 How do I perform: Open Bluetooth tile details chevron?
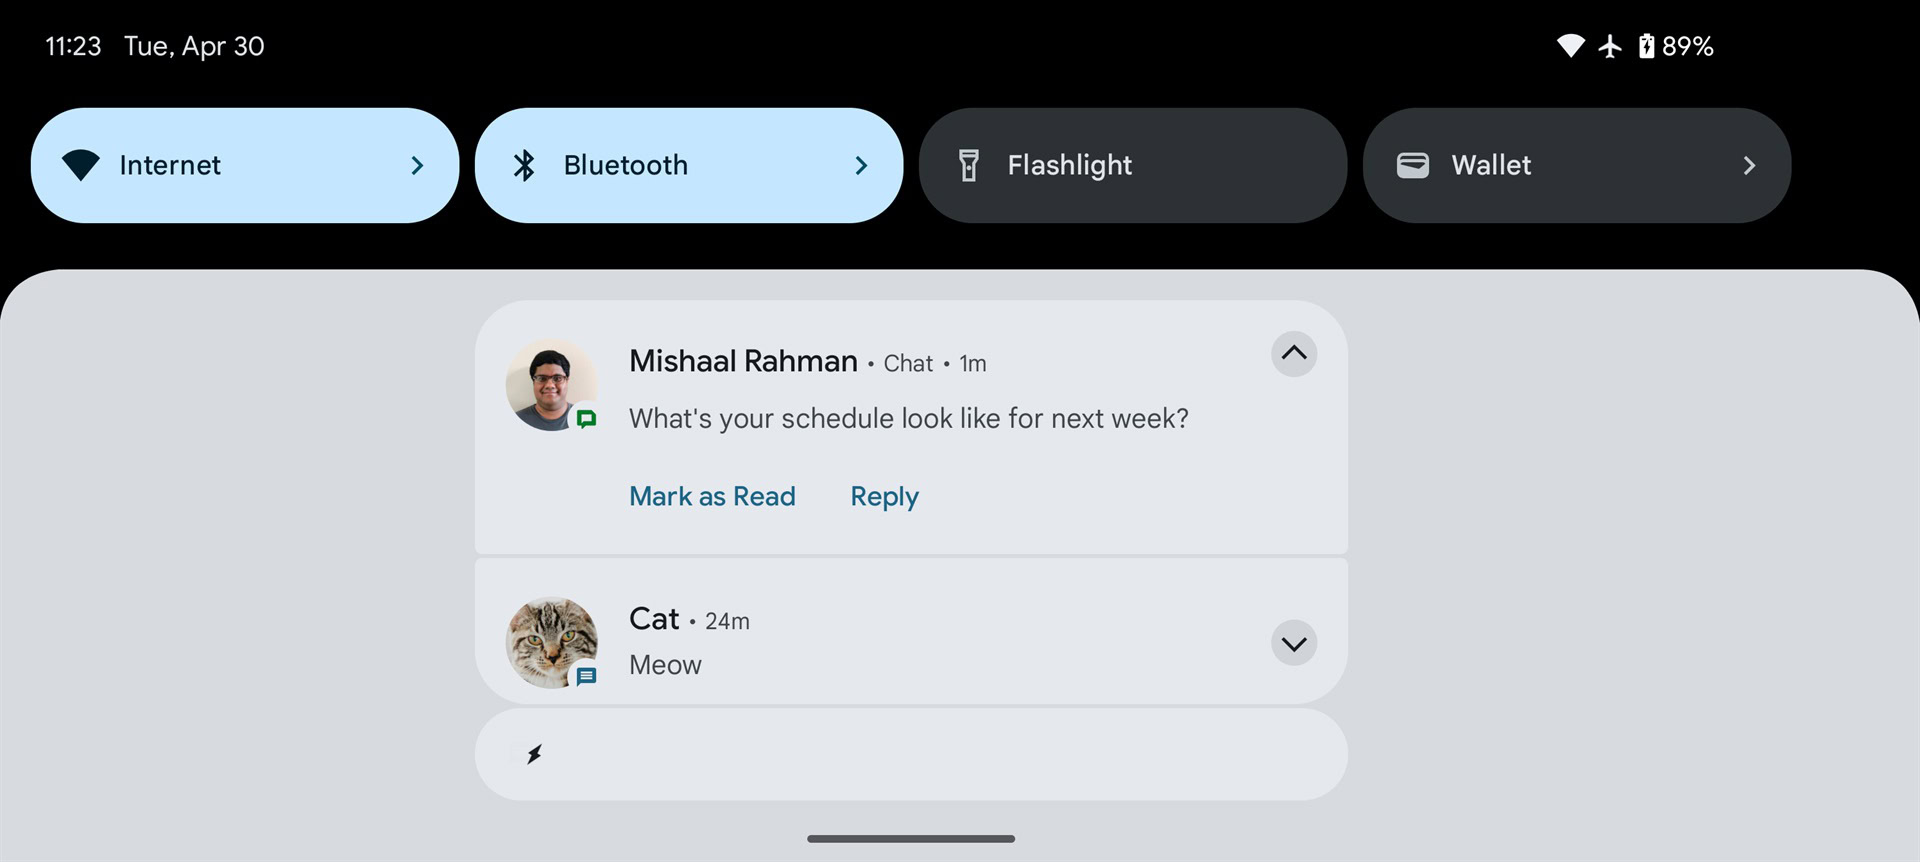(x=861, y=165)
